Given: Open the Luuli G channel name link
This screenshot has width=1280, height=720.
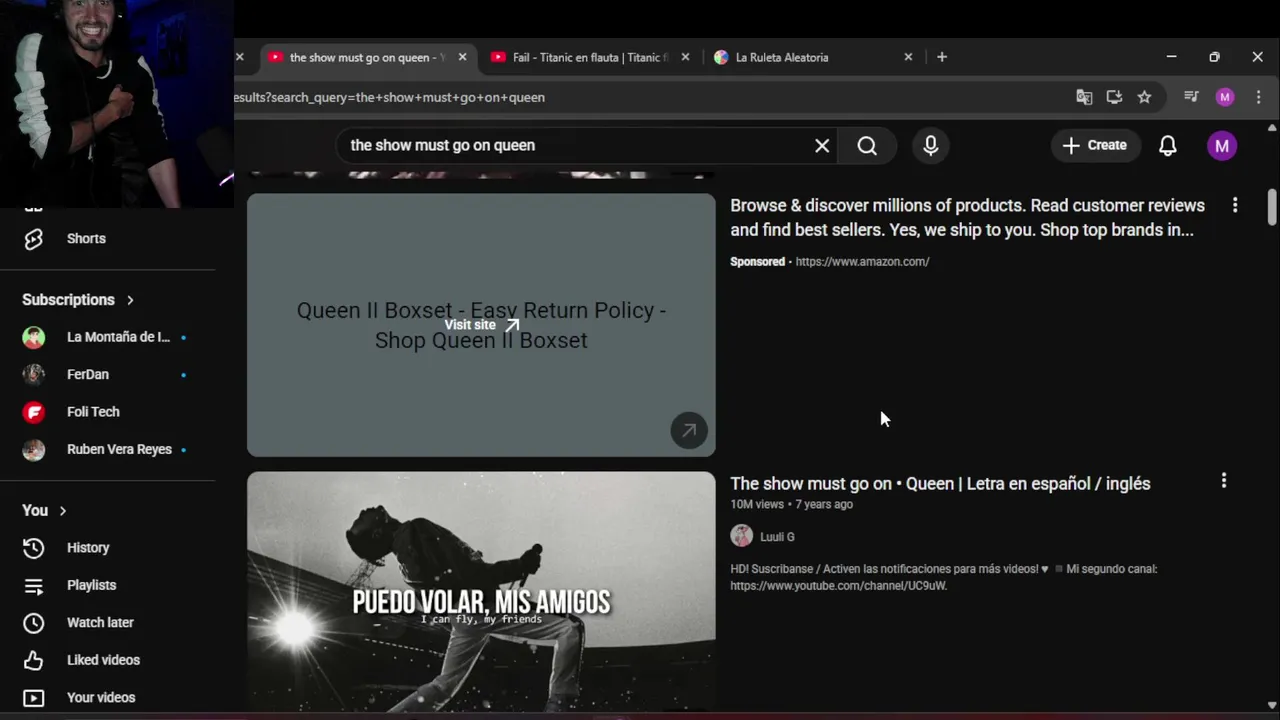Looking at the screenshot, I should point(777,537).
